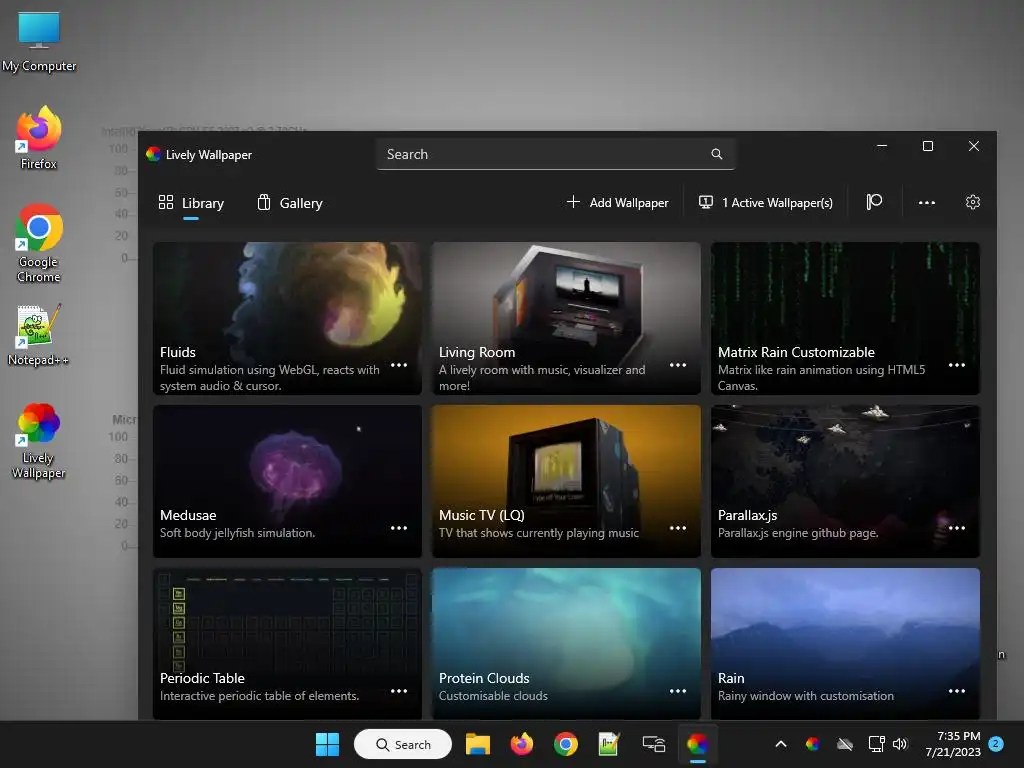Image resolution: width=1024 pixels, height=768 pixels.
Task: Open Notepad++ from the taskbar
Action: pos(609,744)
